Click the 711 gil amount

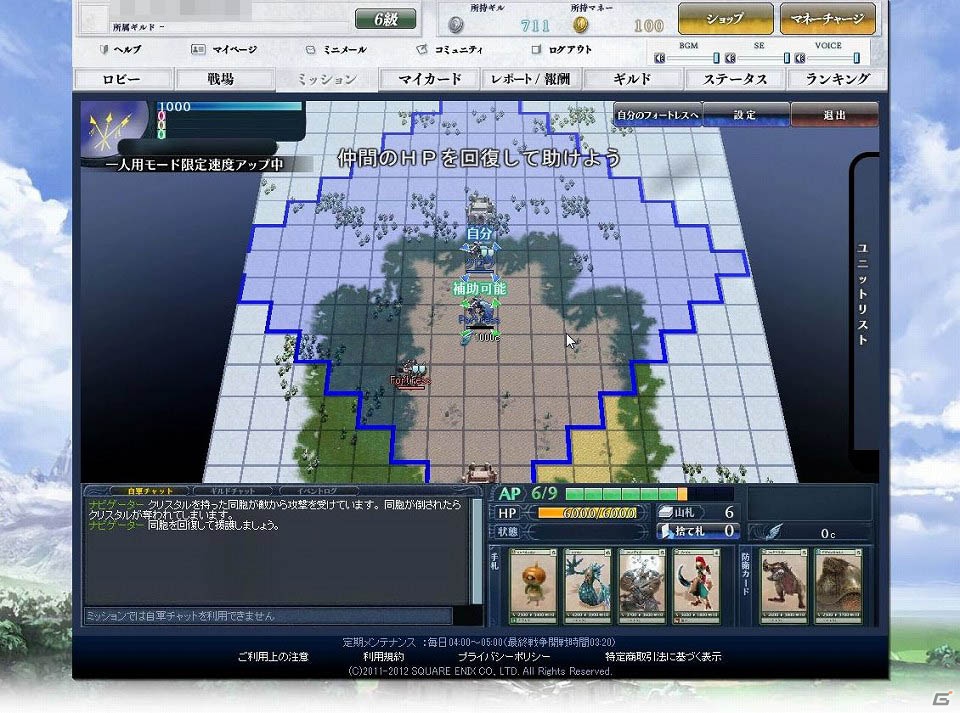coord(534,25)
